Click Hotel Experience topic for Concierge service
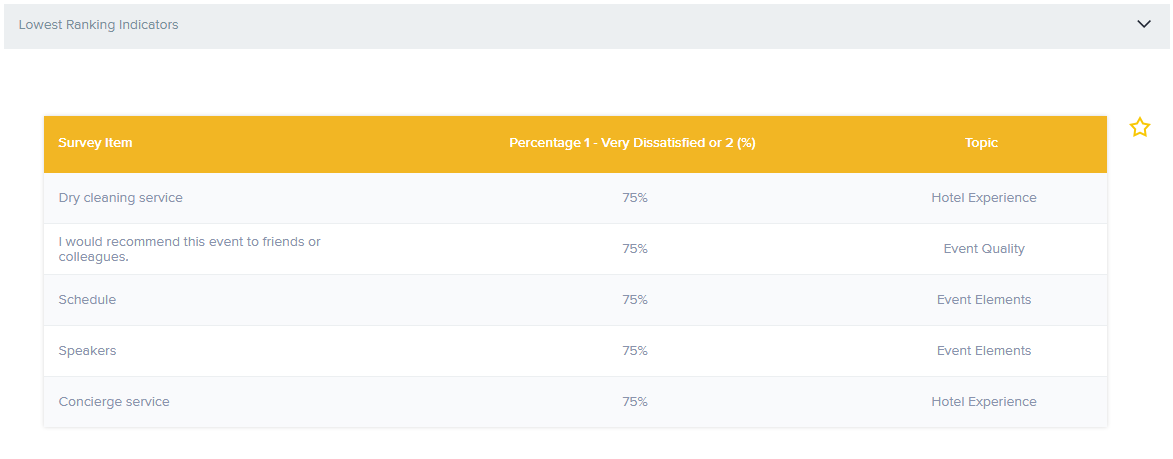Viewport: 1173px width, 459px height. coord(983,402)
